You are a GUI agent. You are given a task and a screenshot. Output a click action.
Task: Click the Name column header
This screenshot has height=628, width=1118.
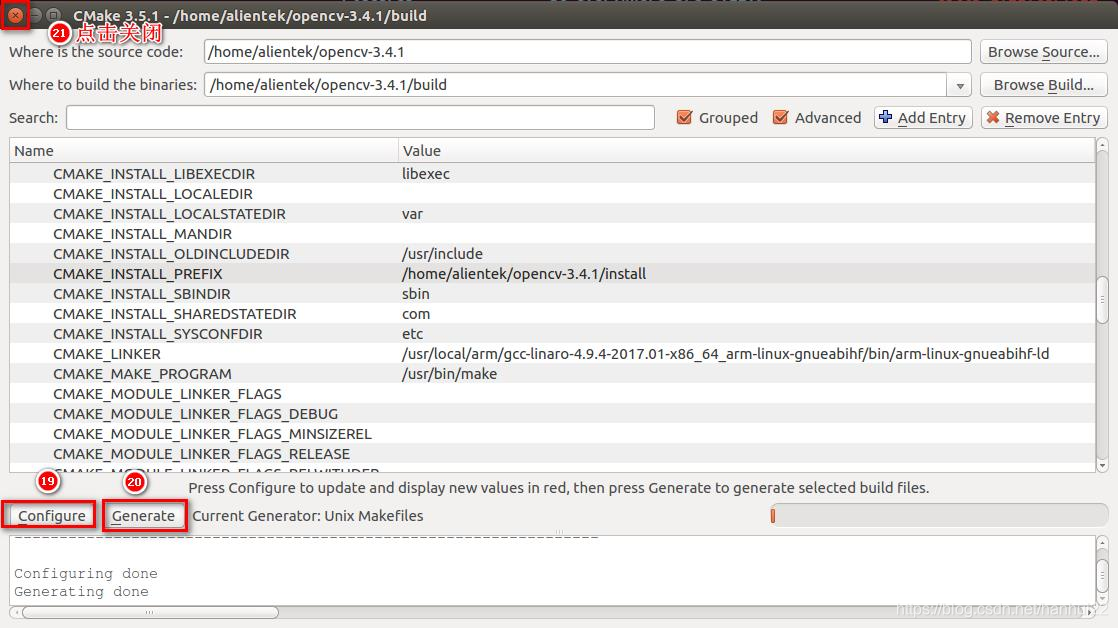200,149
